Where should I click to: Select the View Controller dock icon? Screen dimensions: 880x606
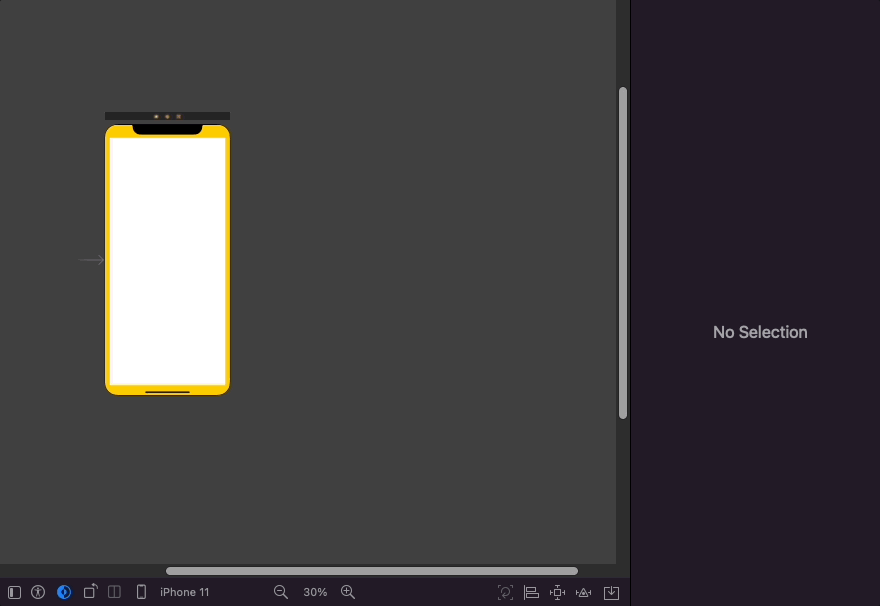coord(156,116)
